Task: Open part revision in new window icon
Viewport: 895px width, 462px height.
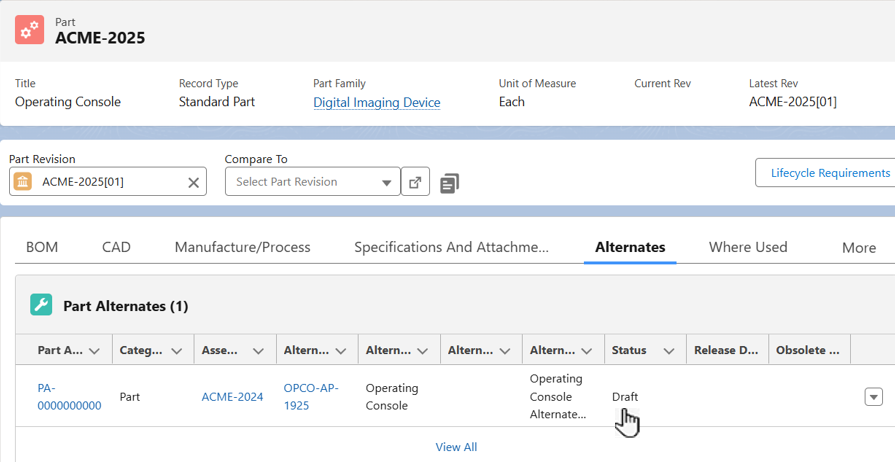Action: pyautogui.click(x=415, y=182)
